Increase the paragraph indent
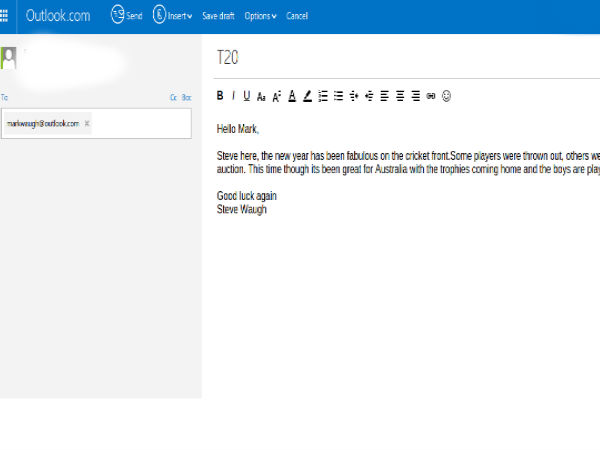 tap(354, 96)
